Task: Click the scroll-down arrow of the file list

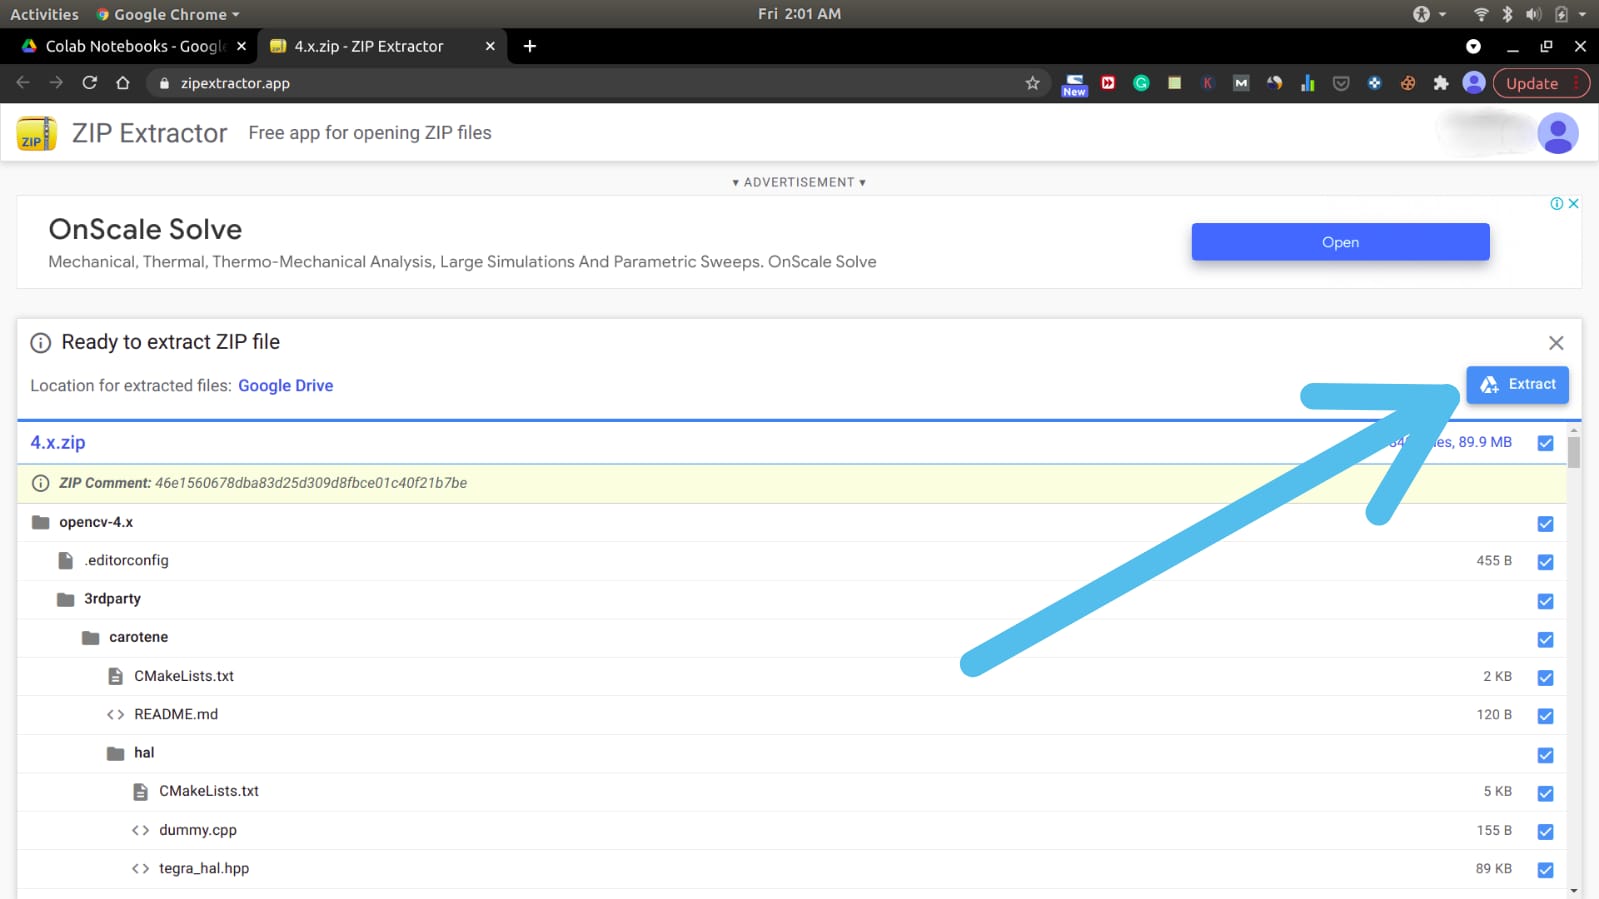Action: pyautogui.click(x=1574, y=891)
